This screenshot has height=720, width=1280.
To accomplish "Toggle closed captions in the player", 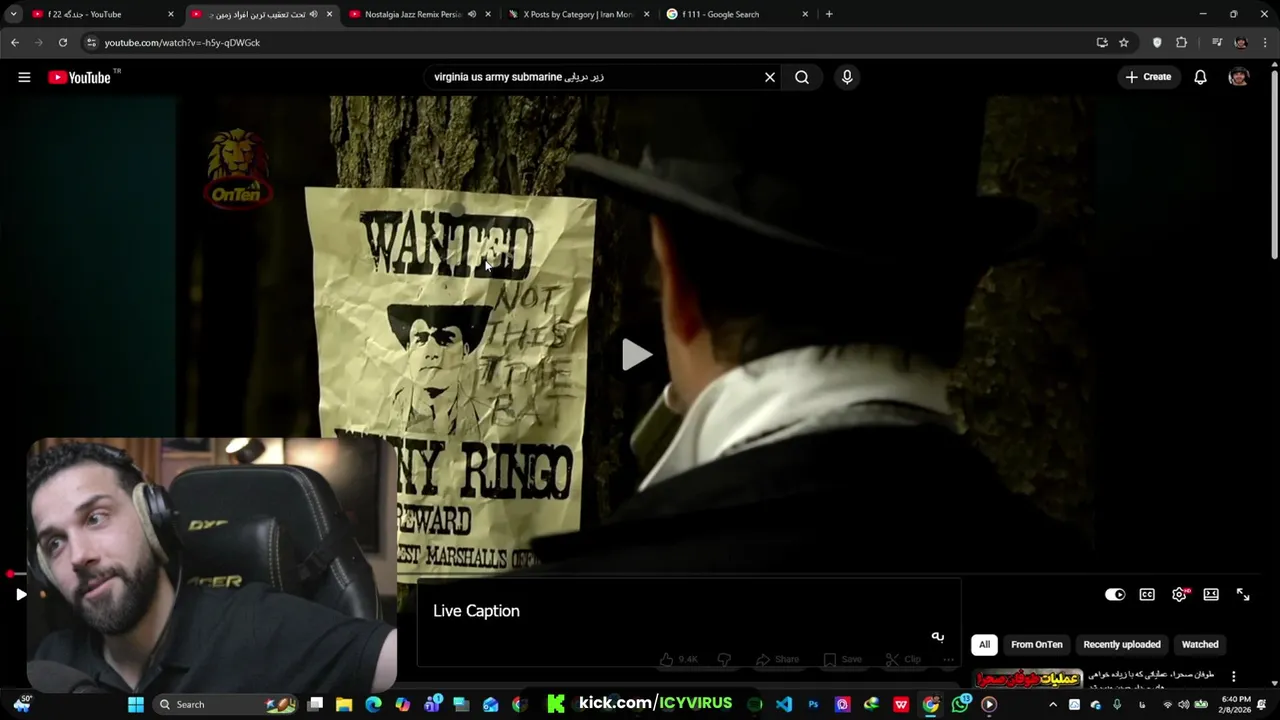I will pyautogui.click(x=1147, y=594).
